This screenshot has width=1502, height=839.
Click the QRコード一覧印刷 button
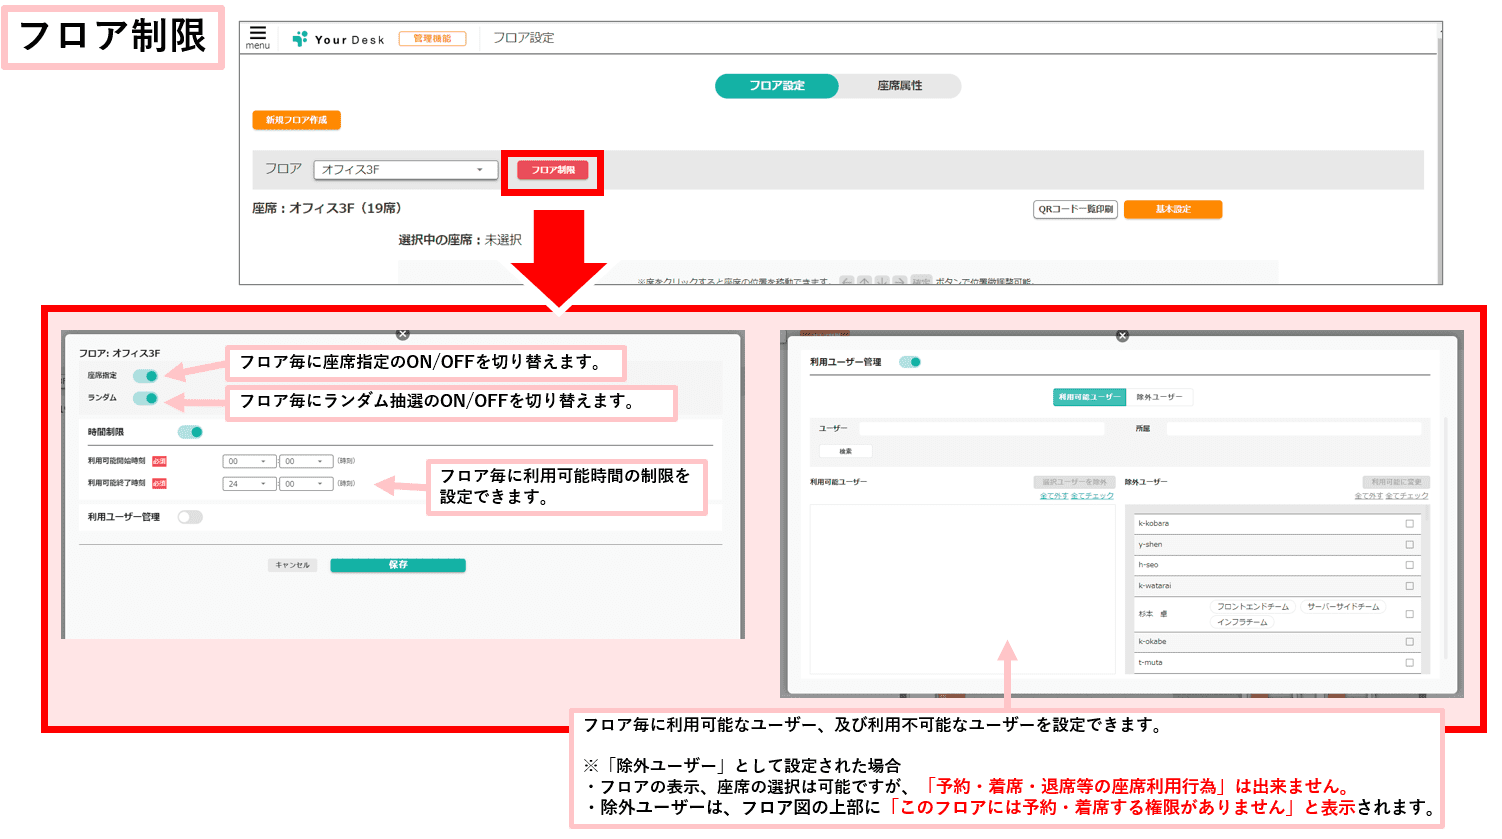1075,209
